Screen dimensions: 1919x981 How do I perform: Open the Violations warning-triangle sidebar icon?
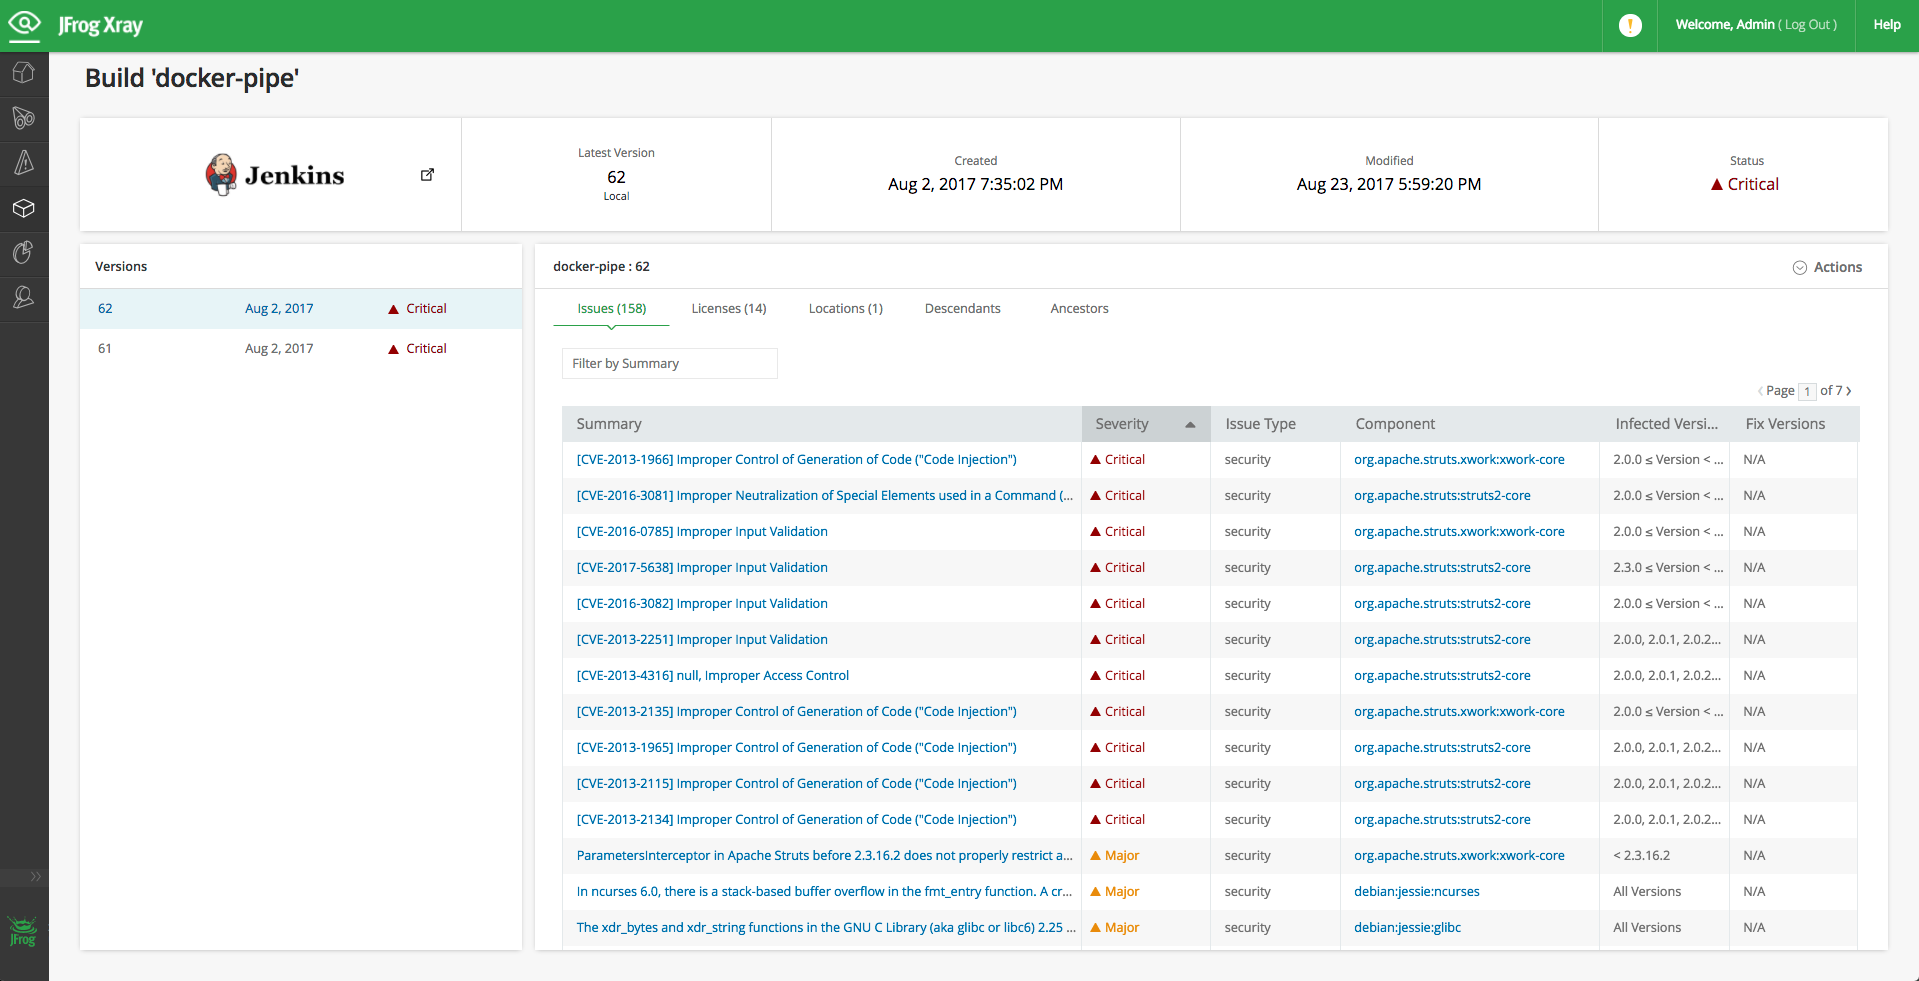24,163
